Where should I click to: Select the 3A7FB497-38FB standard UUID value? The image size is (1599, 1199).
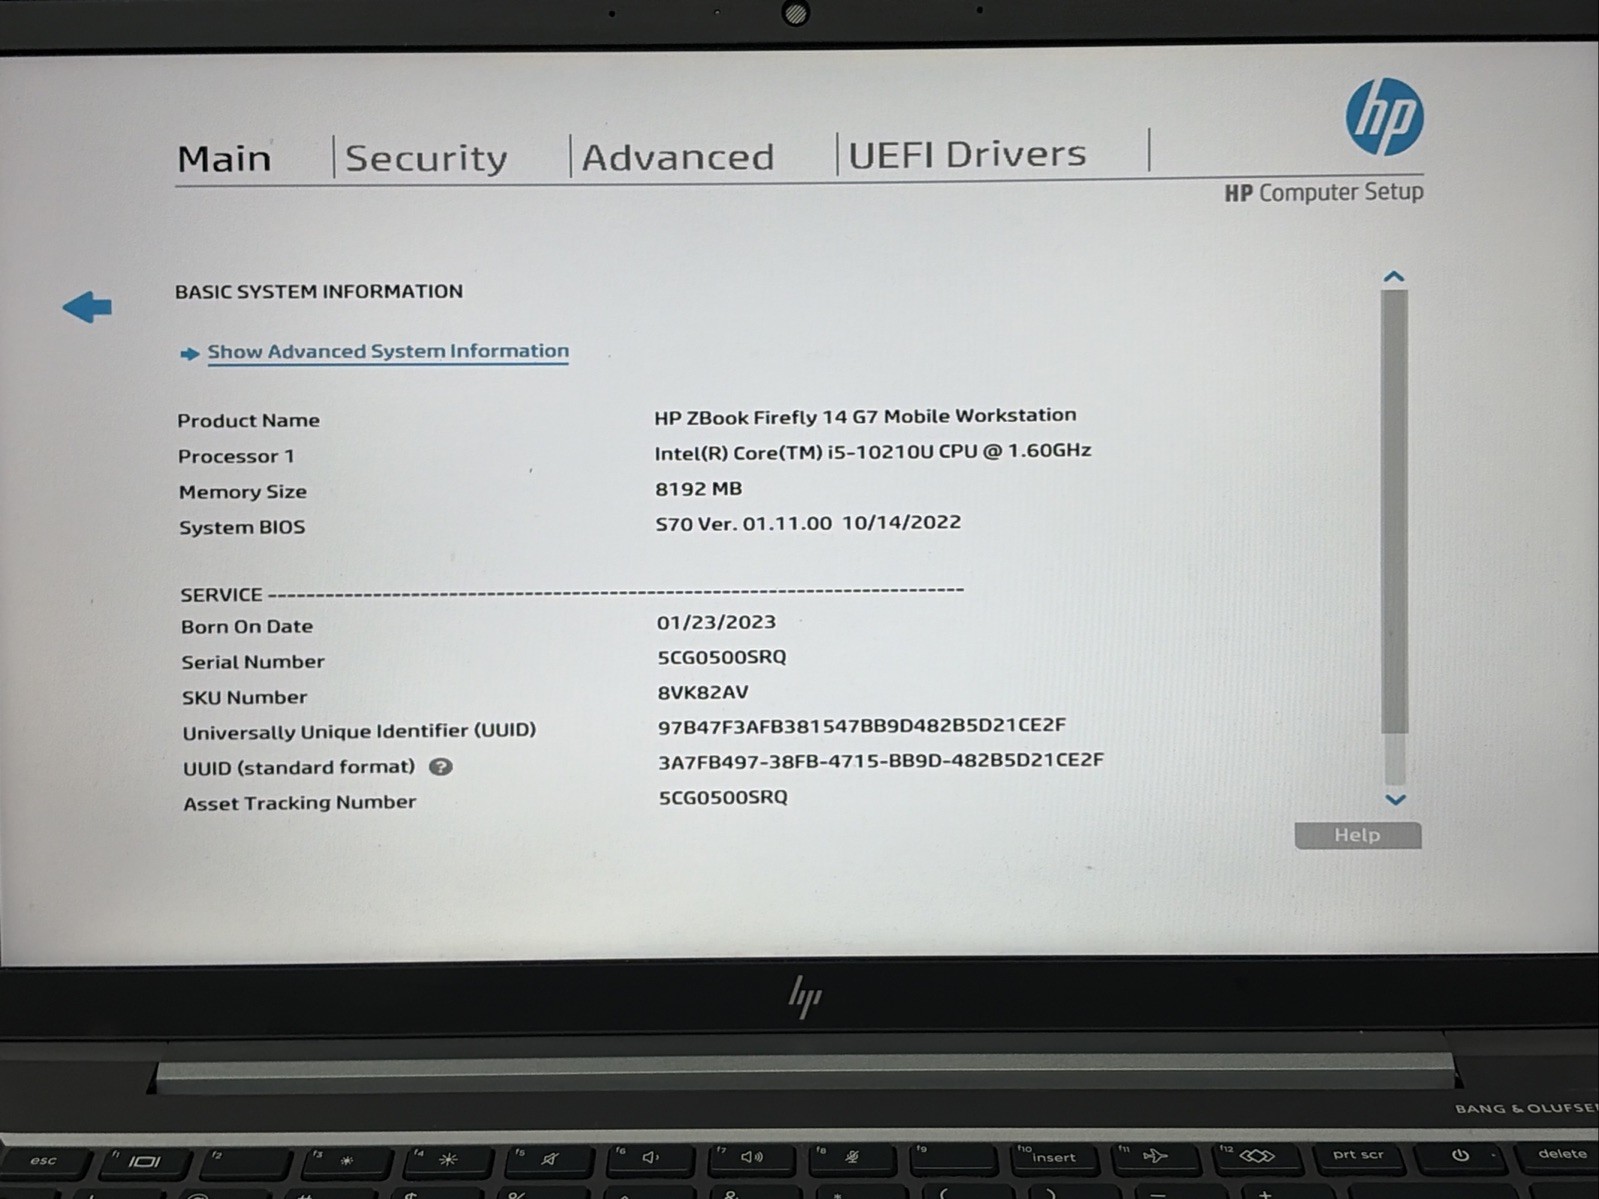(881, 761)
